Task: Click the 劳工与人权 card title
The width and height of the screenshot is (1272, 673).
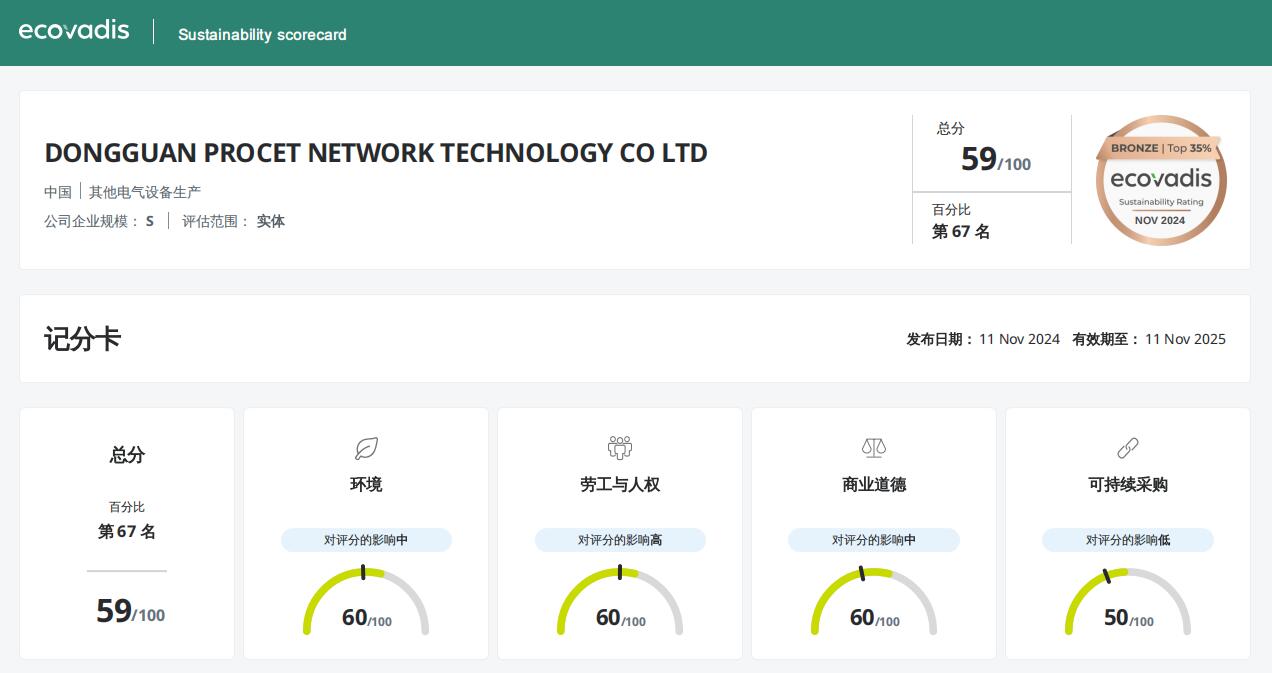Action: pos(620,484)
